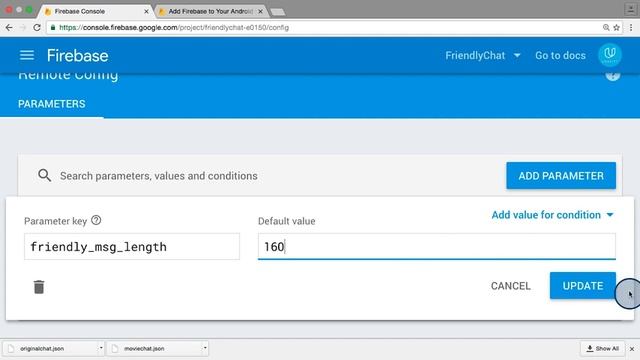This screenshot has height=360, width=640.
Task: Open Add value for condition dropdown
Action: point(552,215)
